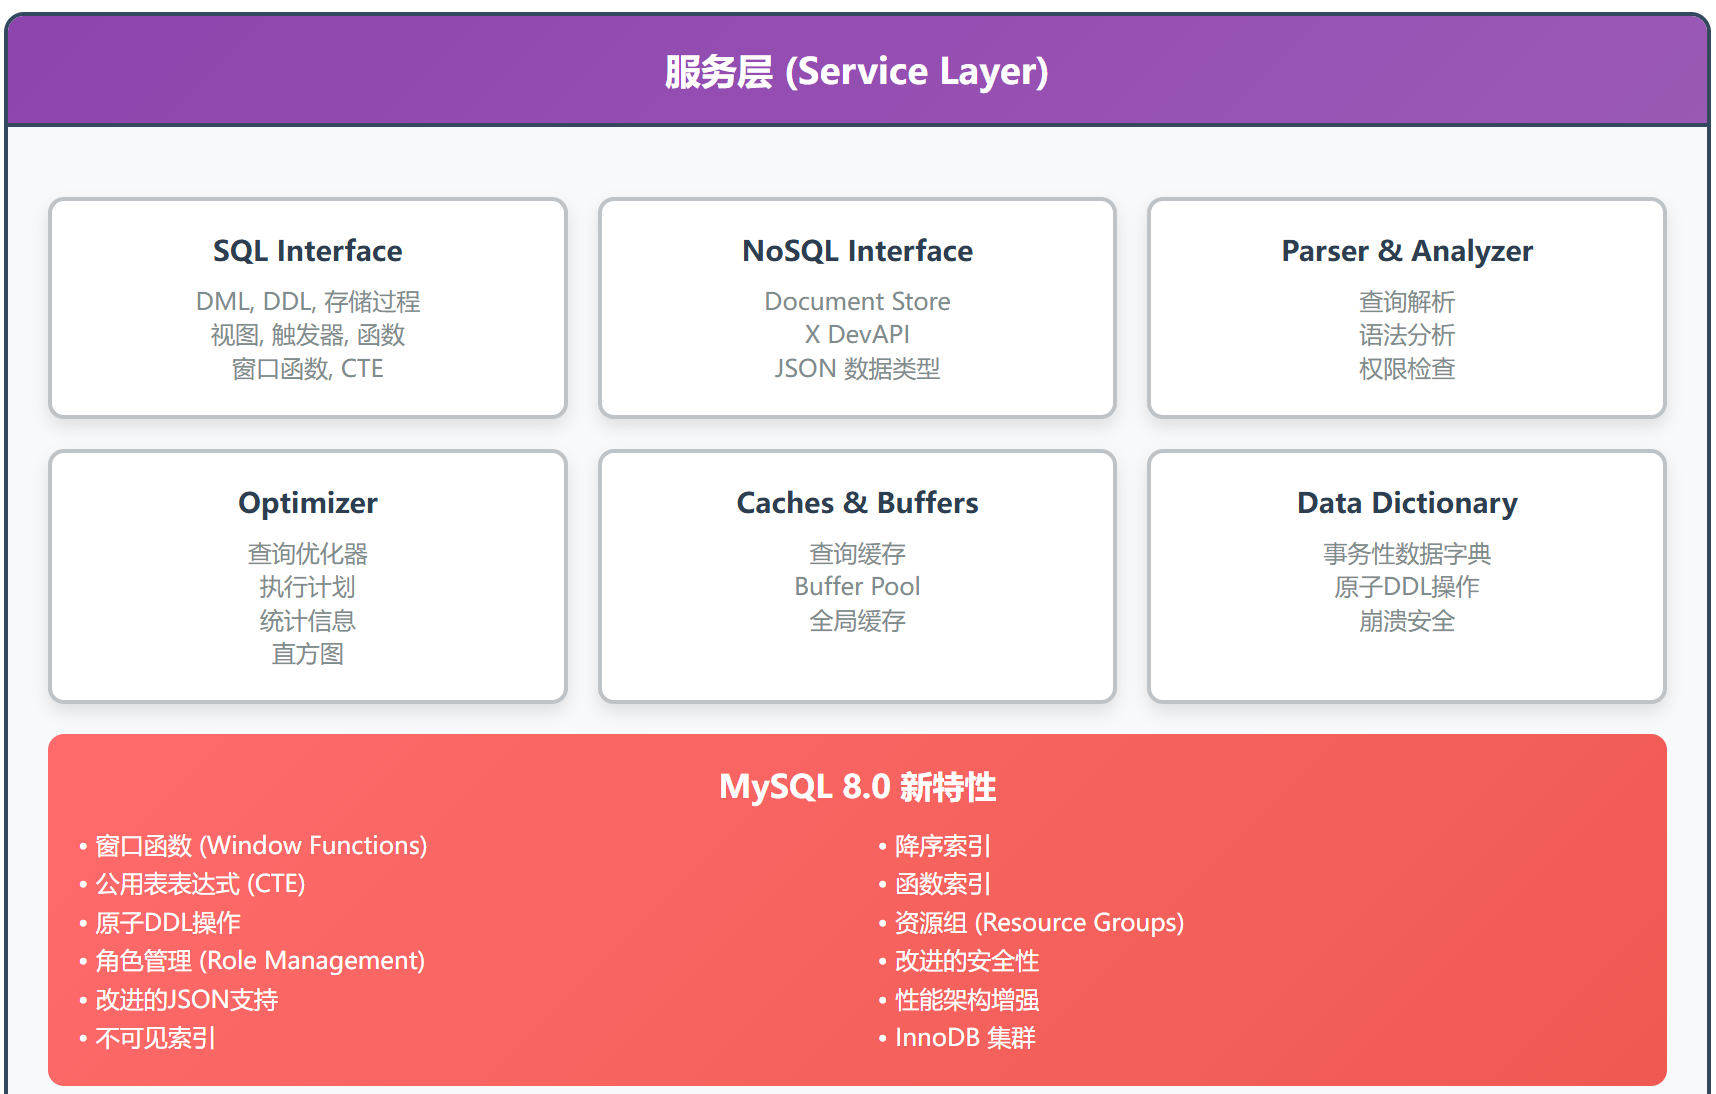Click '角色管理 (Role Management)' bullet
Viewport: 1716px width, 1094px height.
[252, 961]
